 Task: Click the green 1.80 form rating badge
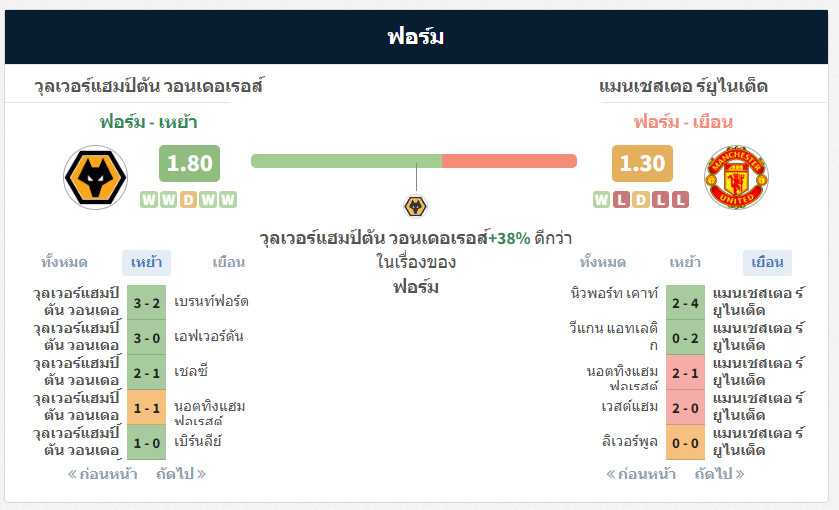189,163
